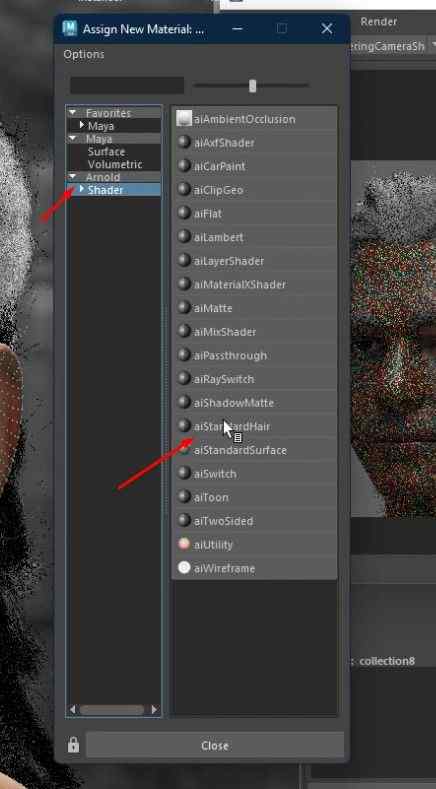Screen dimensions: 436x789
Task: Select the aiCarPaint text label
Action: point(220,166)
